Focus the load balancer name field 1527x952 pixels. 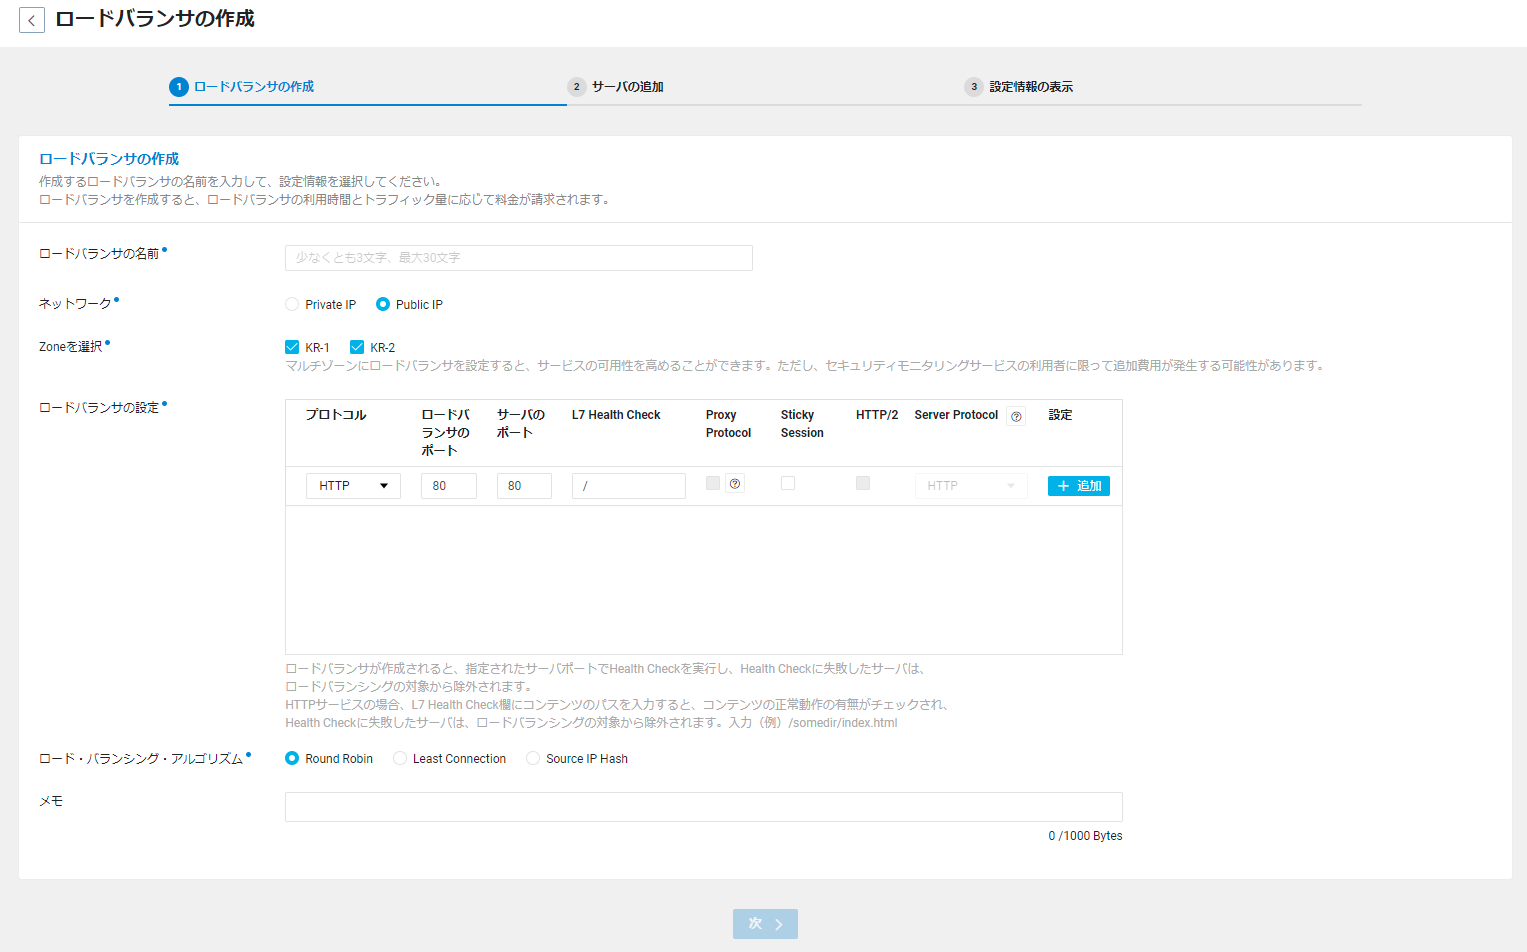[519, 258]
